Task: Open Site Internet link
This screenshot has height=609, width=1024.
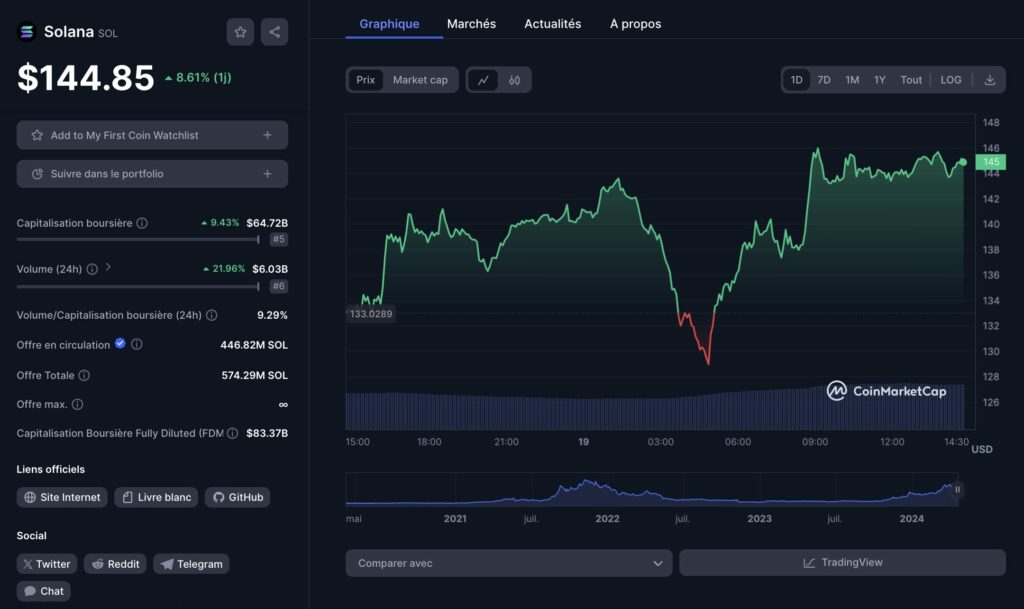Action: point(62,497)
